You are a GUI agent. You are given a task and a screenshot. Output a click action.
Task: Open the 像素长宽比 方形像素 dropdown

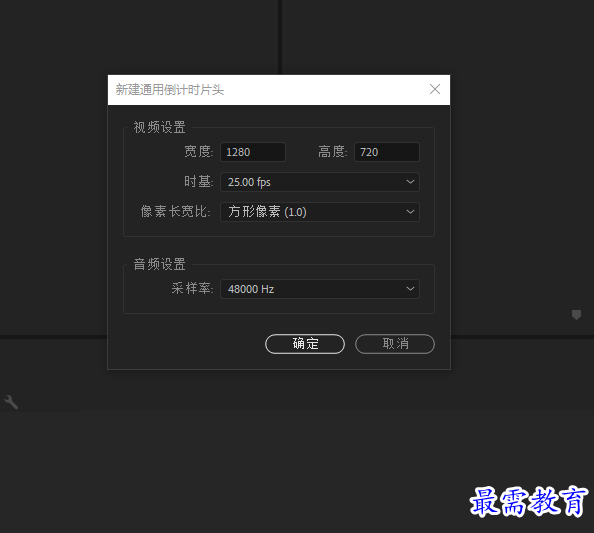point(320,212)
